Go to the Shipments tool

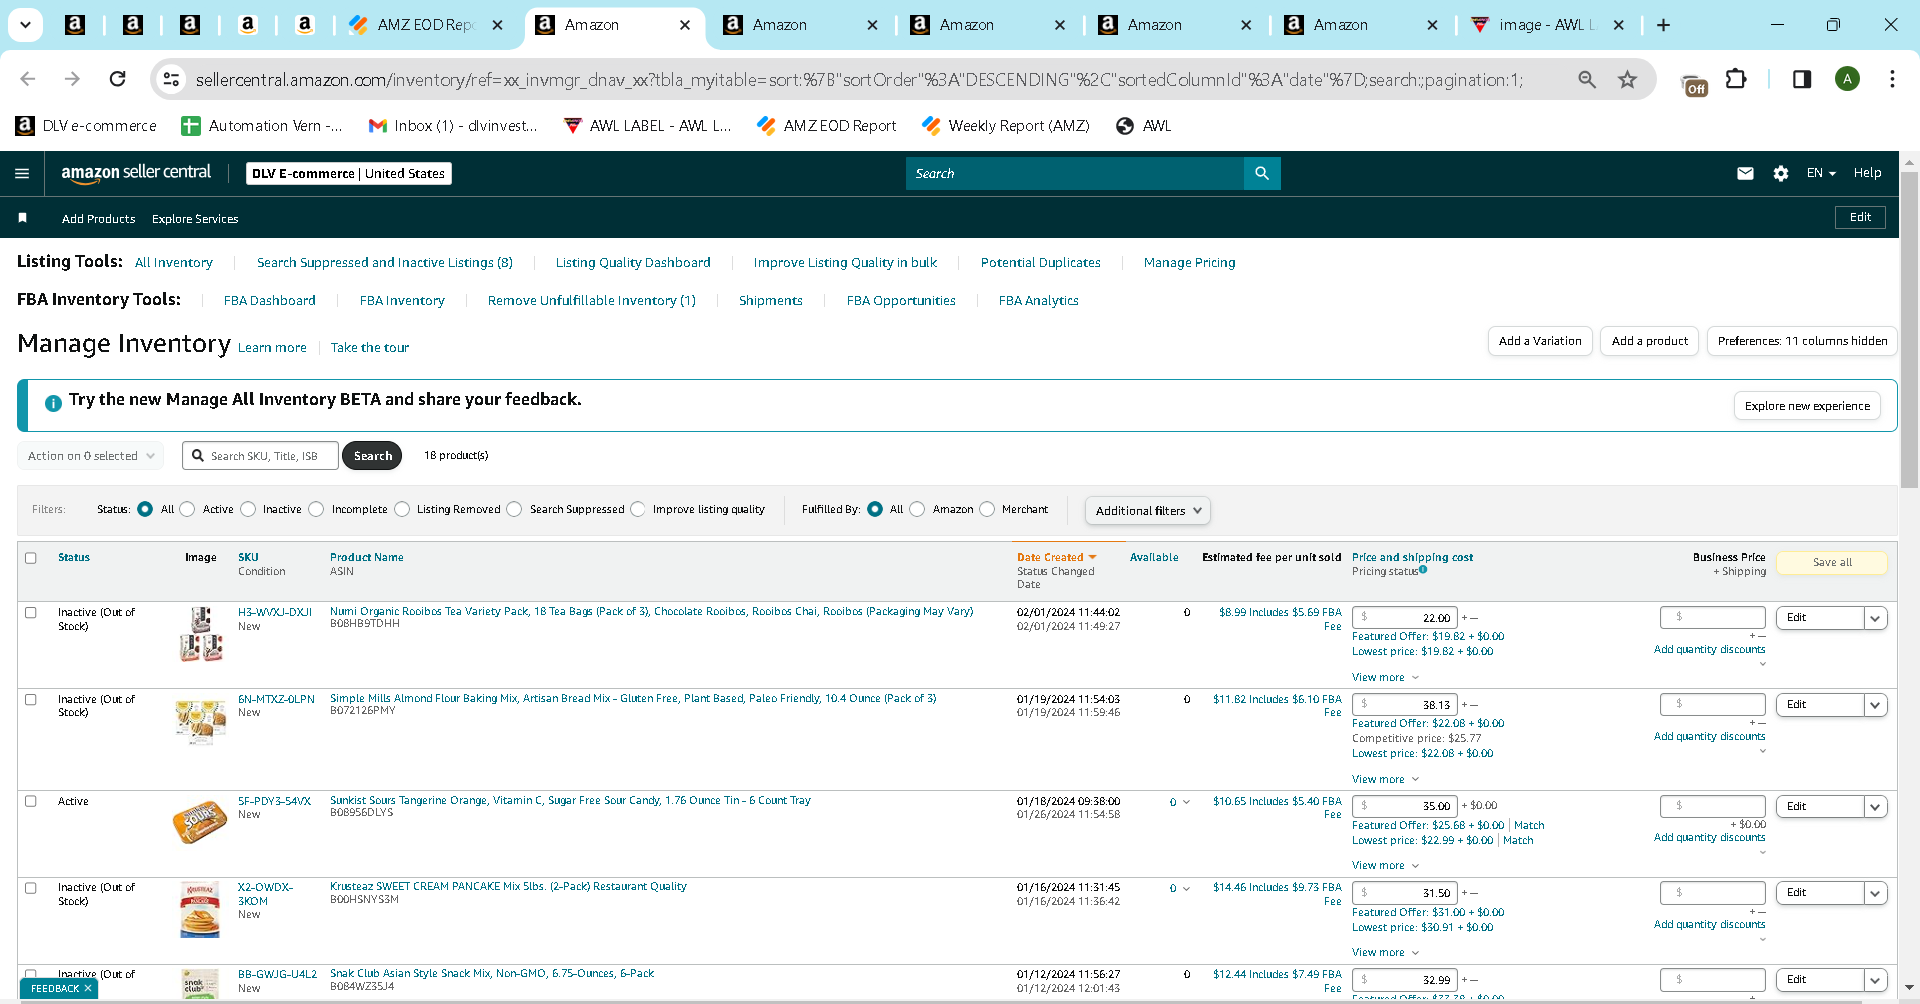771,301
